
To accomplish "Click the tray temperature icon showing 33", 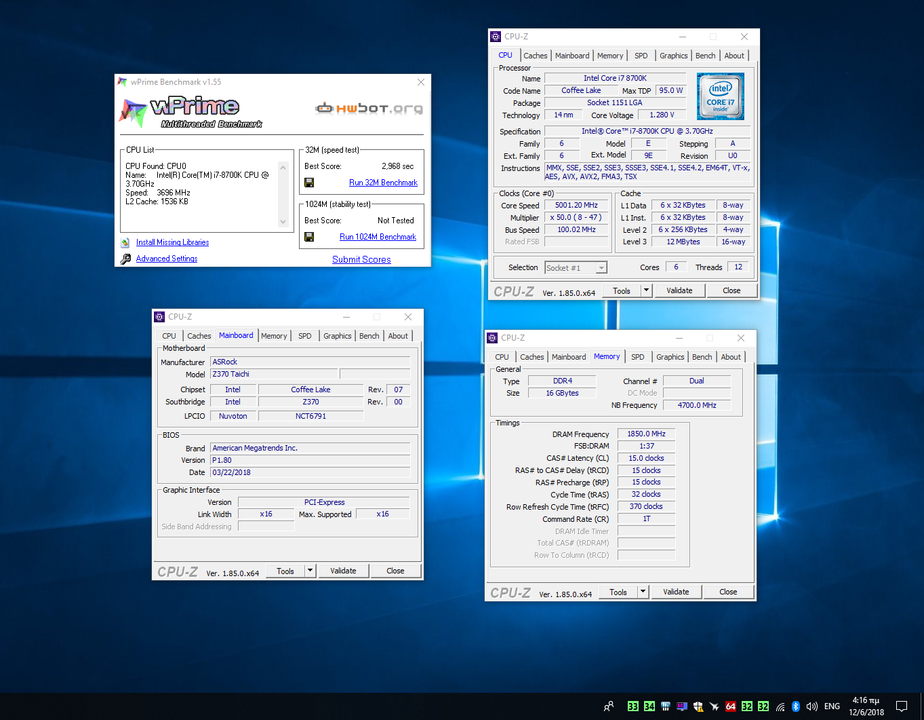I will click(633, 706).
